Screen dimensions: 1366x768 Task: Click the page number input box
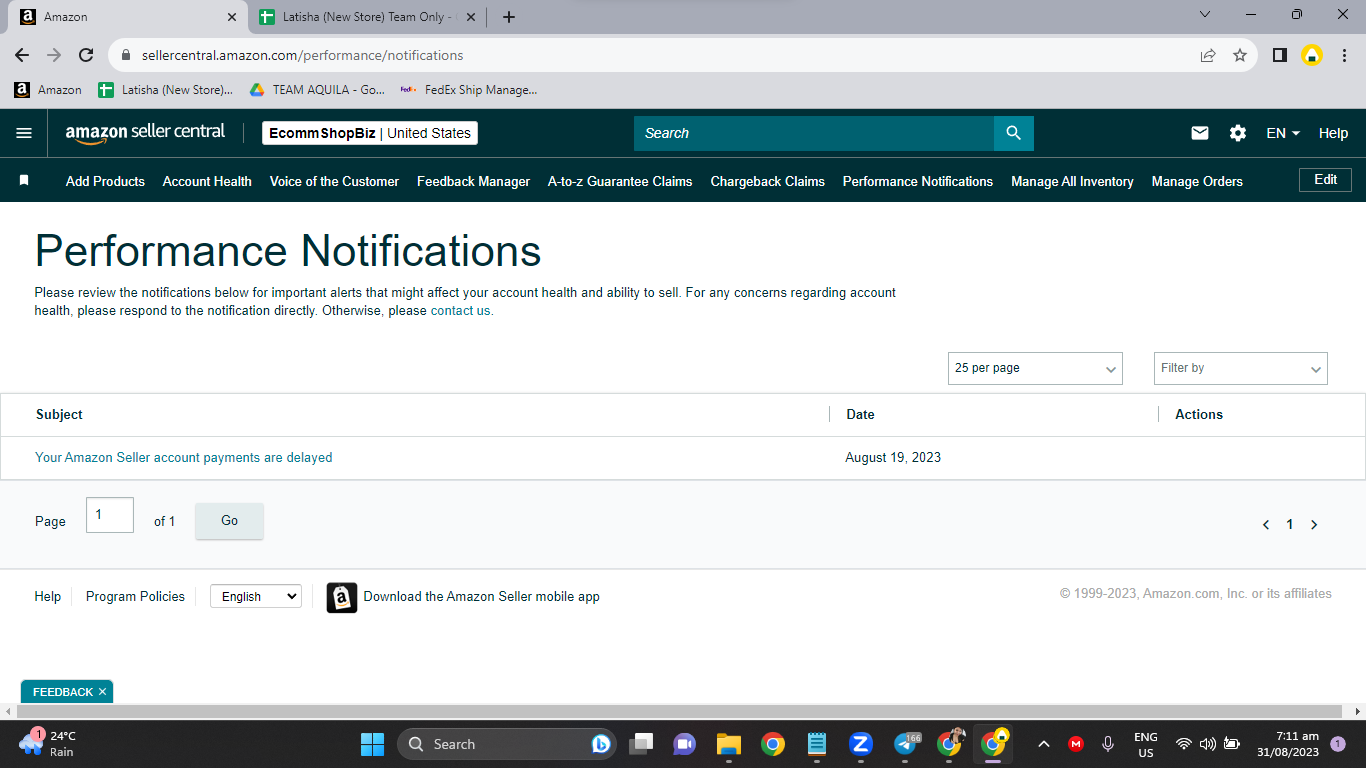(x=110, y=515)
